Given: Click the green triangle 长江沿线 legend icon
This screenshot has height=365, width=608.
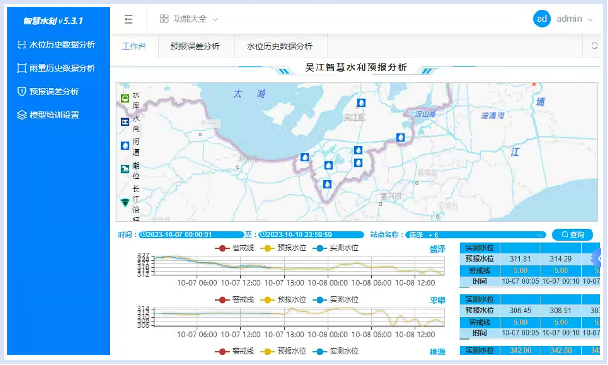Looking at the screenshot, I should pos(125,202).
